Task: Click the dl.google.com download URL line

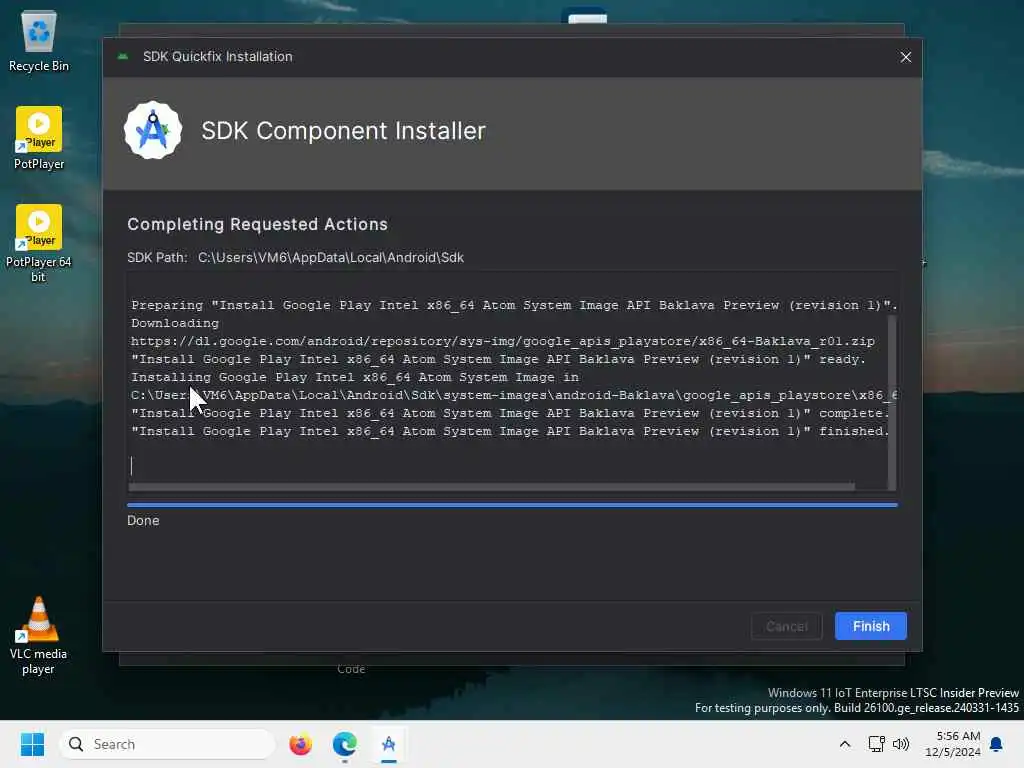Action: (502, 341)
